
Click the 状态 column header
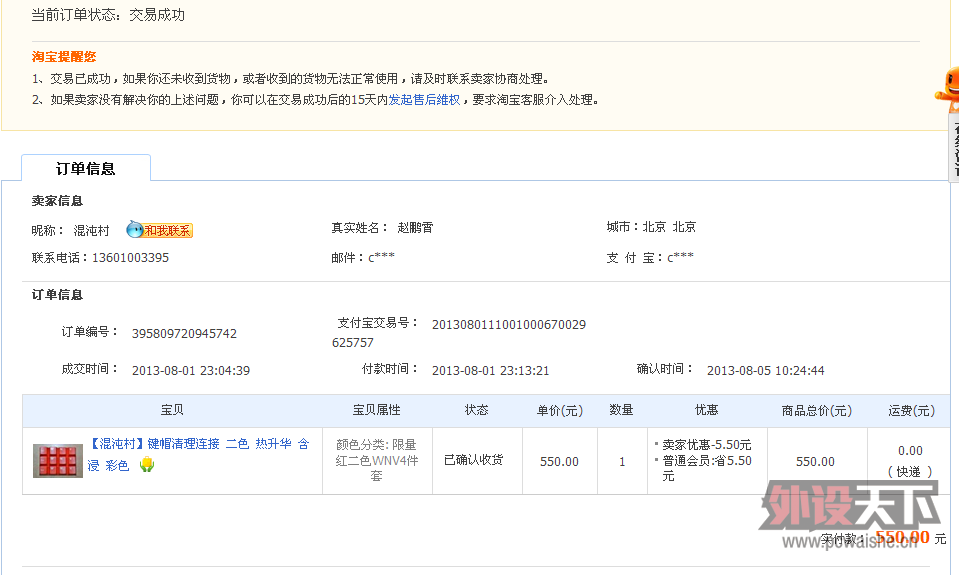point(476,411)
